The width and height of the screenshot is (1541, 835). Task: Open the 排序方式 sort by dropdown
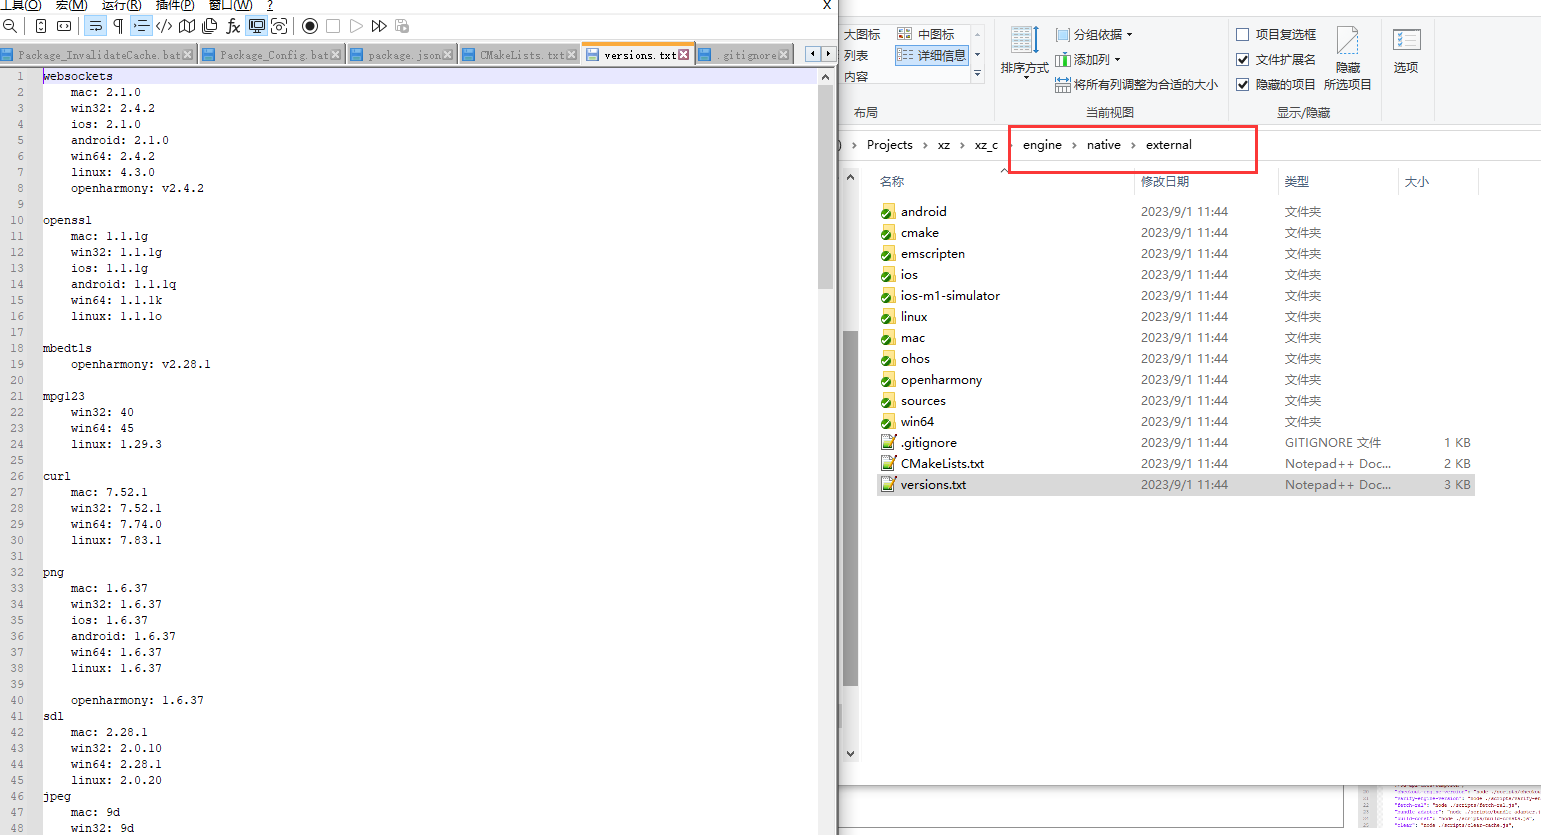[x=1024, y=53]
